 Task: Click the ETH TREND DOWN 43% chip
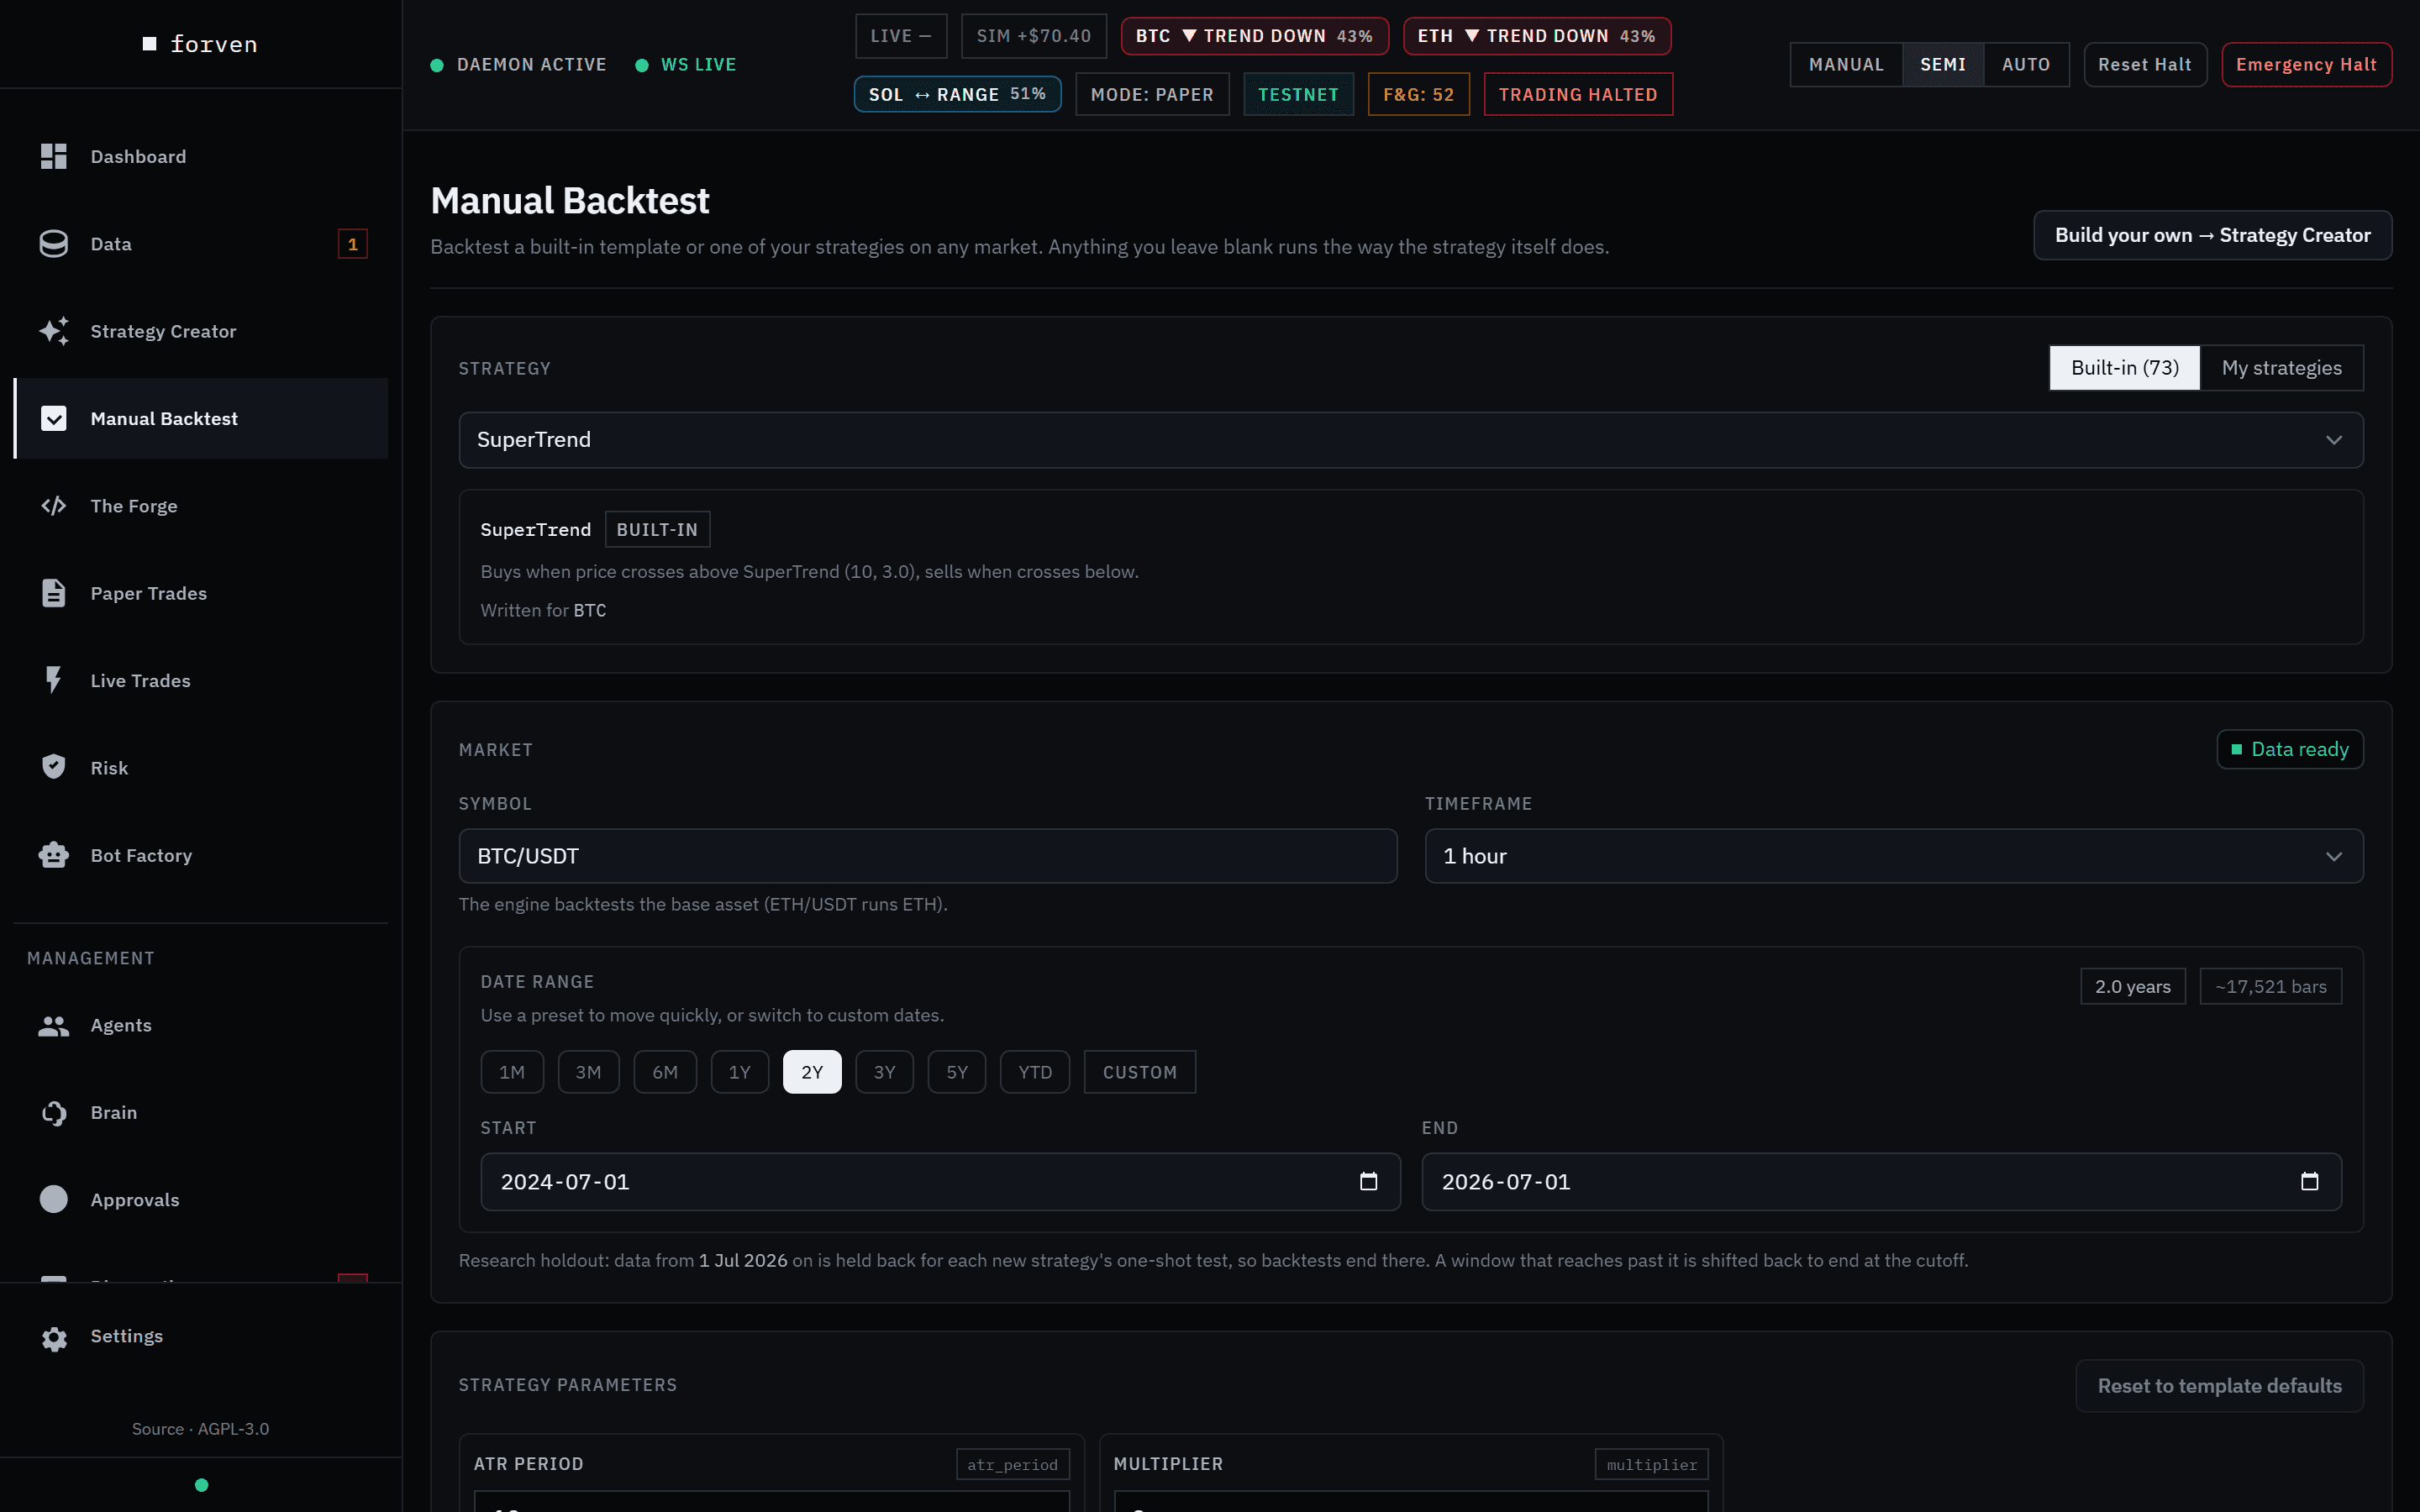point(1536,36)
